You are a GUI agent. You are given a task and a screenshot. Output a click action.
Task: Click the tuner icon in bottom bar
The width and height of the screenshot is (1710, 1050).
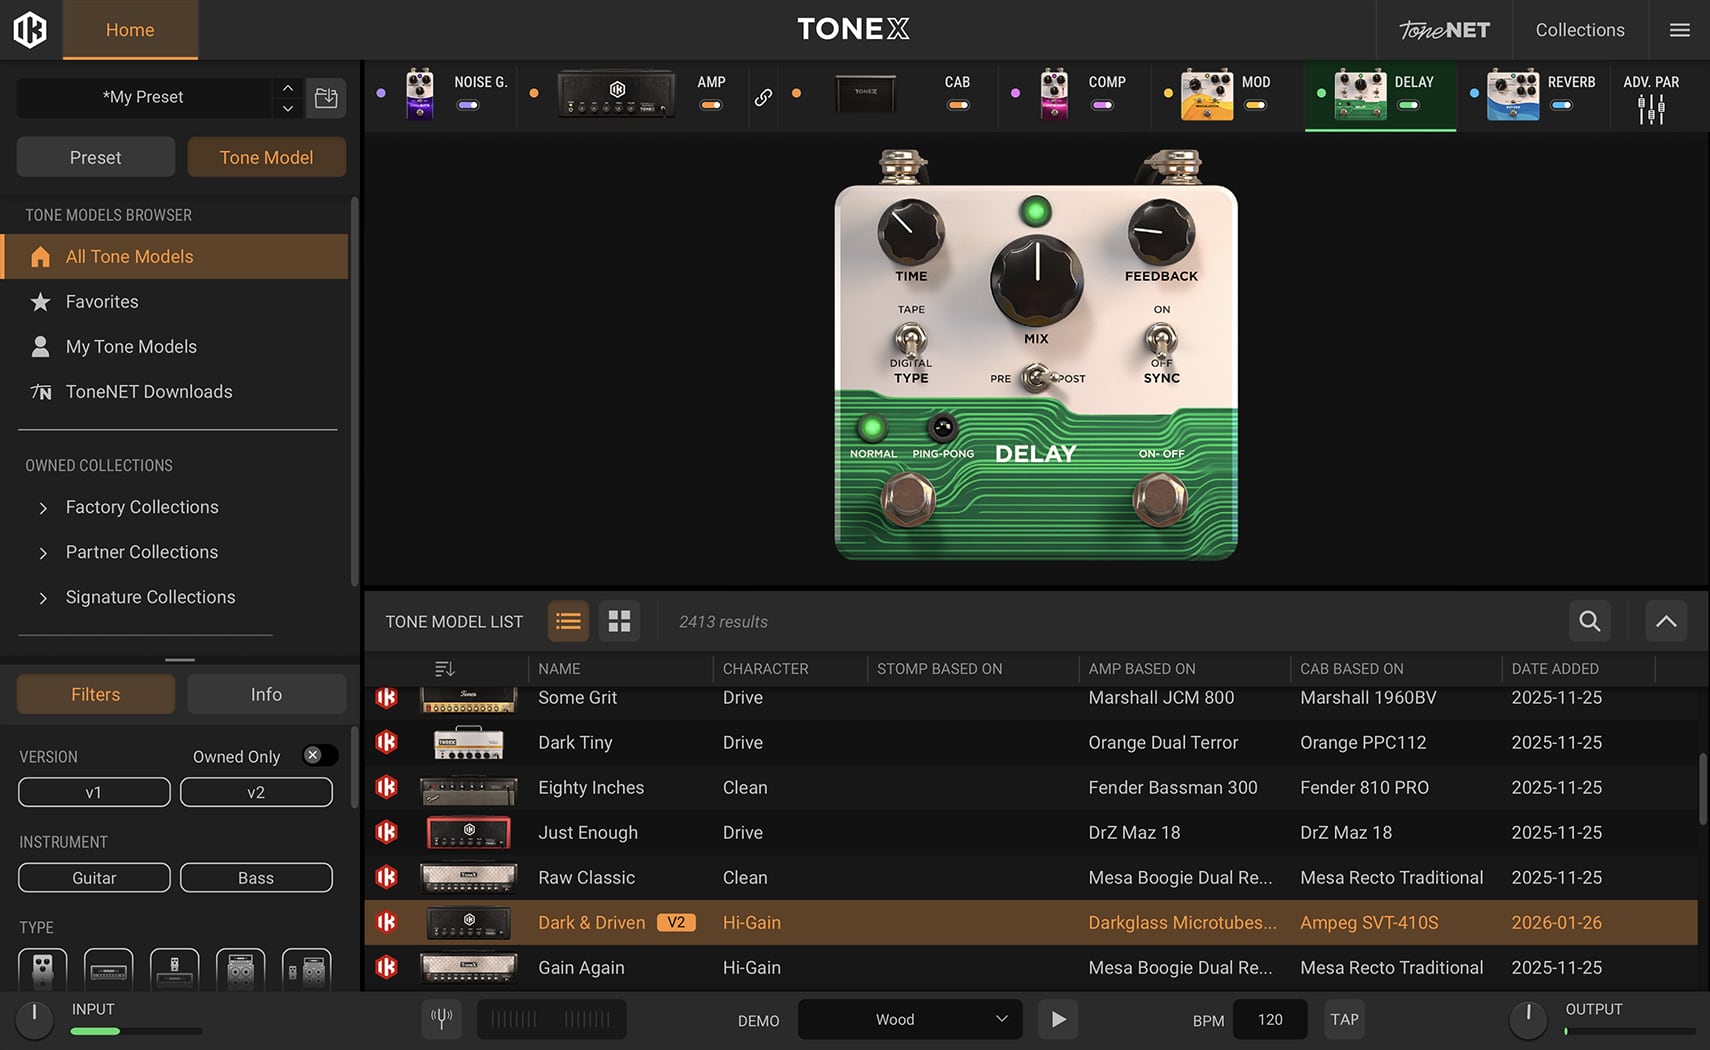(x=441, y=1019)
